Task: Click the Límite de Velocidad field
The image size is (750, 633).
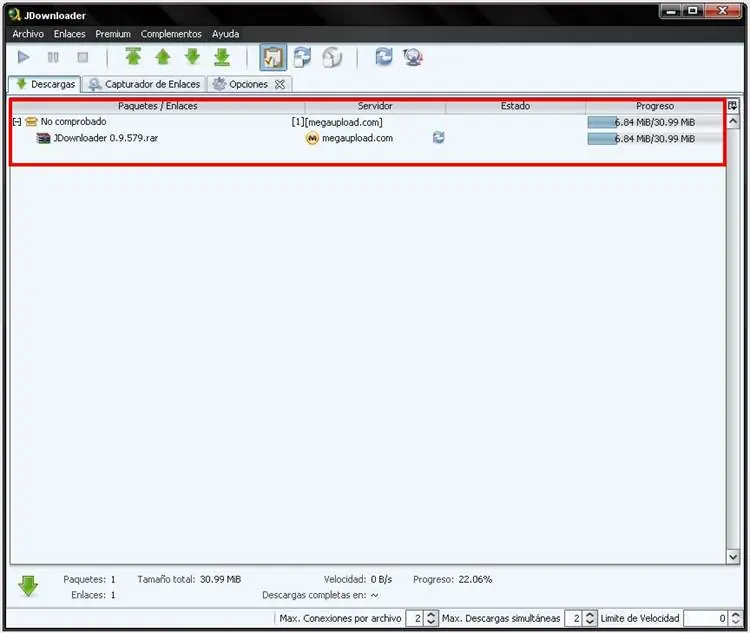Action: tap(706, 619)
